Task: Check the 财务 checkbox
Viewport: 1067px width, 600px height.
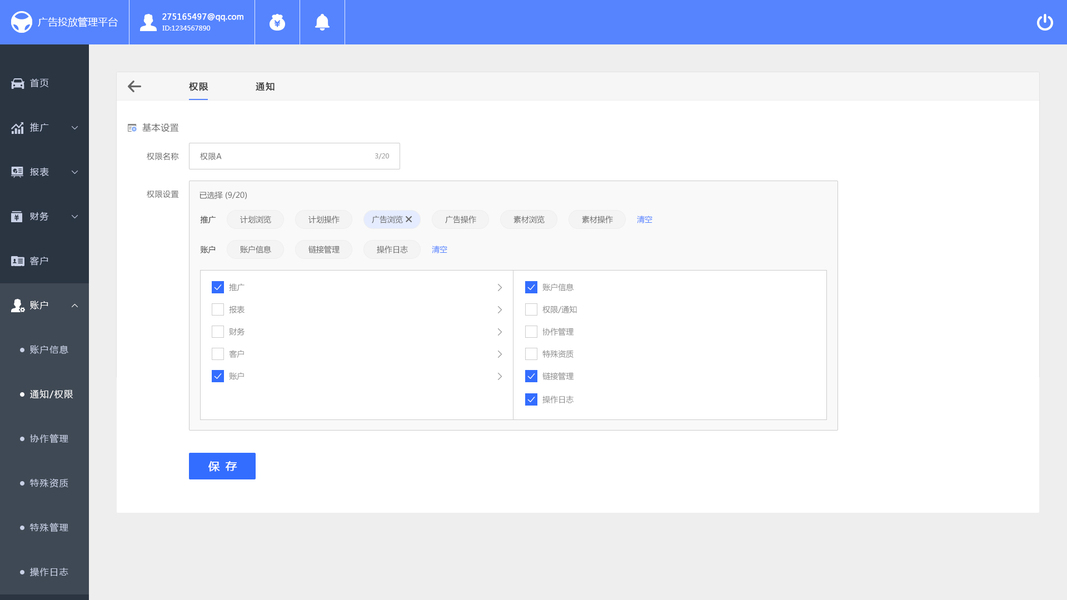Action: (x=218, y=332)
